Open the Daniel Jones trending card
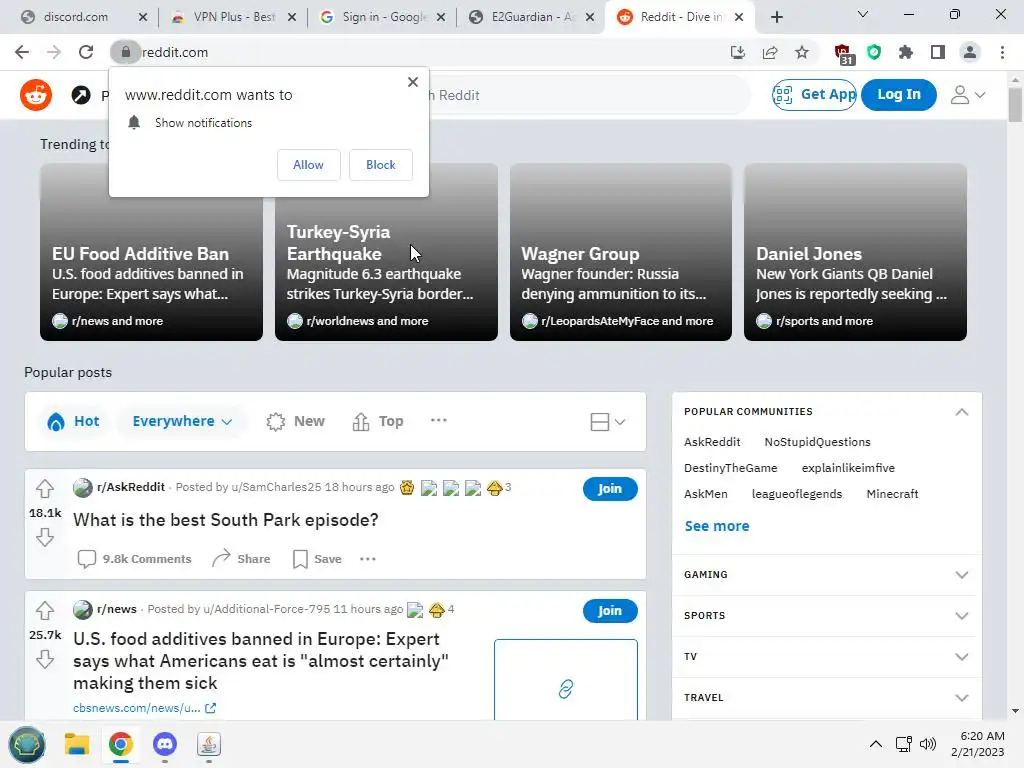Screen dimensions: 1024x768 (855, 252)
